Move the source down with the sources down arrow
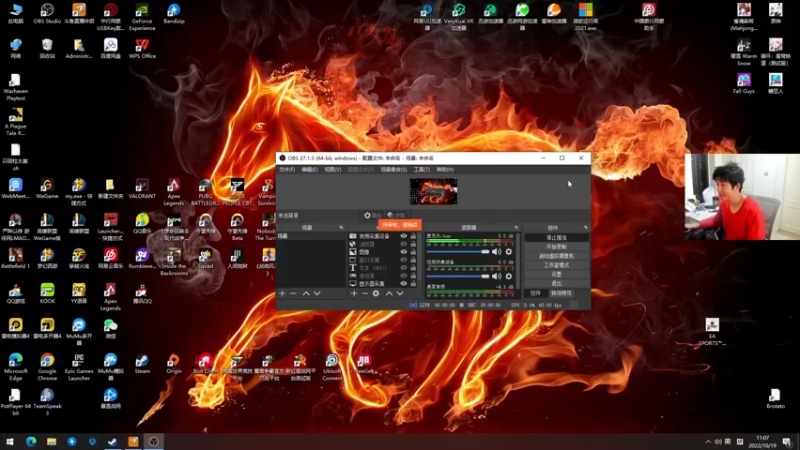This screenshot has width=800, height=450. (x=400, y=293)
